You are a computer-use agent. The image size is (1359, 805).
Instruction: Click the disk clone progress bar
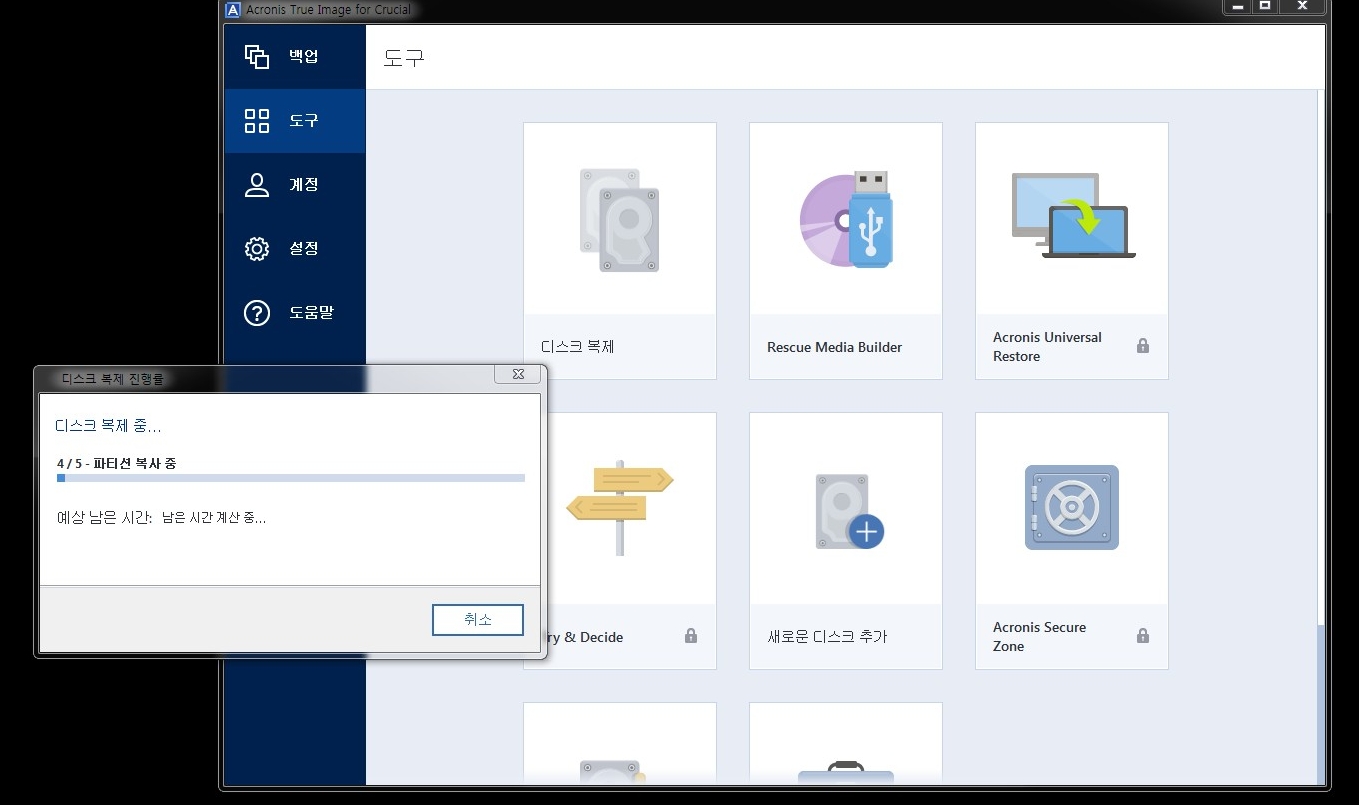[291, 478]
